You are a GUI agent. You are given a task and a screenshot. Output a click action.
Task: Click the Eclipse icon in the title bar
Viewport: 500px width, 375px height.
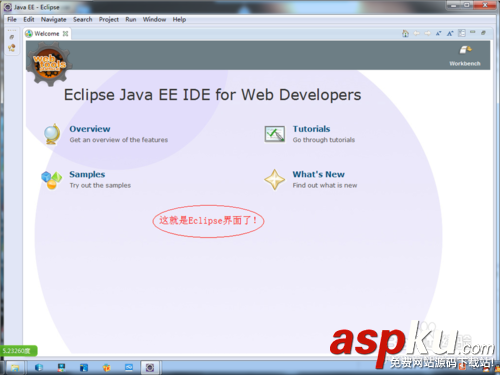coord(8,7)
